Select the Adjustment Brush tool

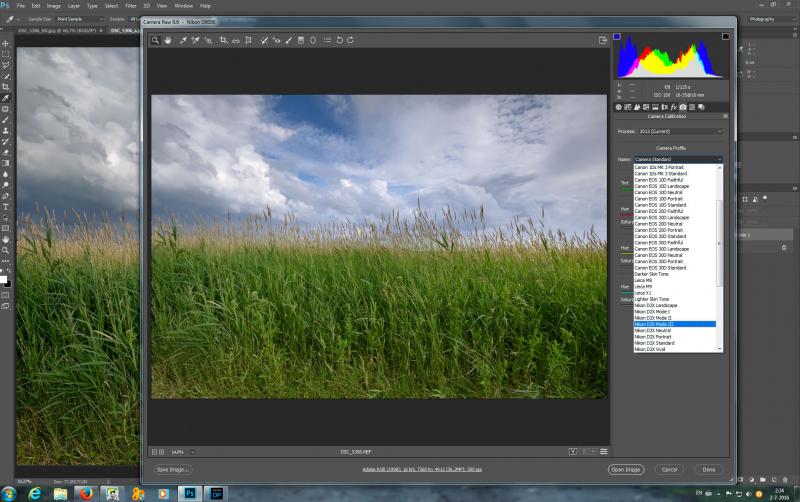point(289,40)
